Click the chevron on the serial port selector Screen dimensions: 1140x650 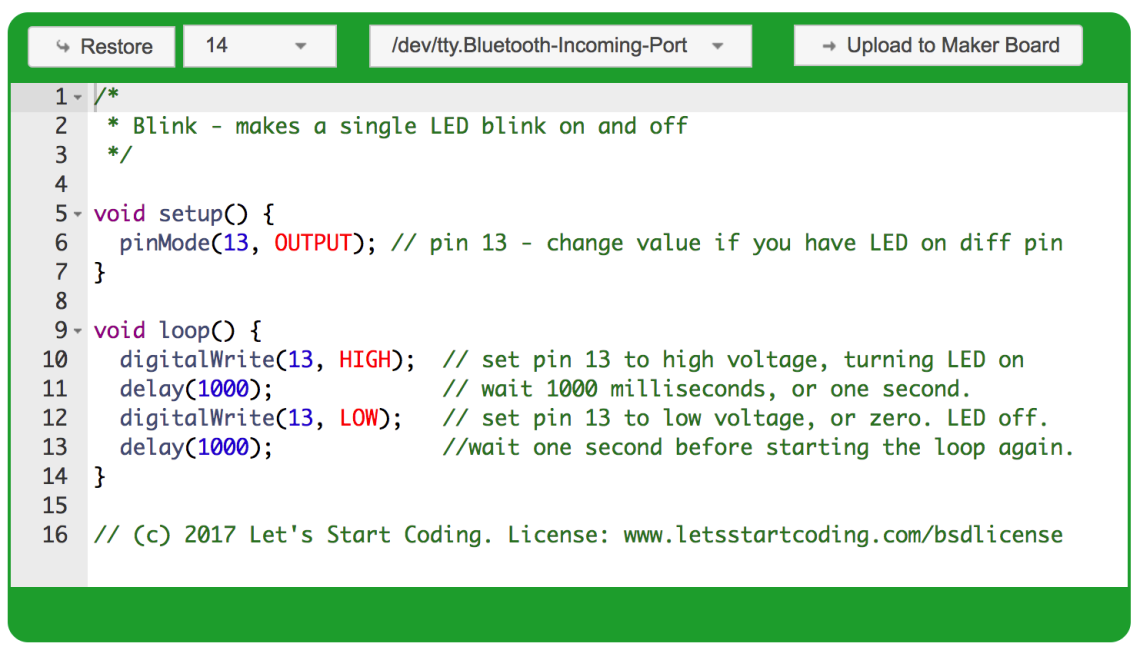pos(715,45)
